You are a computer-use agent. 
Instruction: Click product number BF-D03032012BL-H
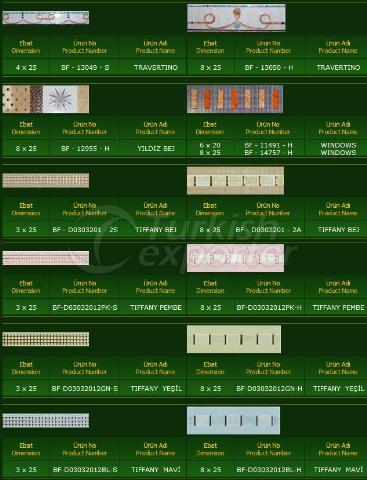269,469
